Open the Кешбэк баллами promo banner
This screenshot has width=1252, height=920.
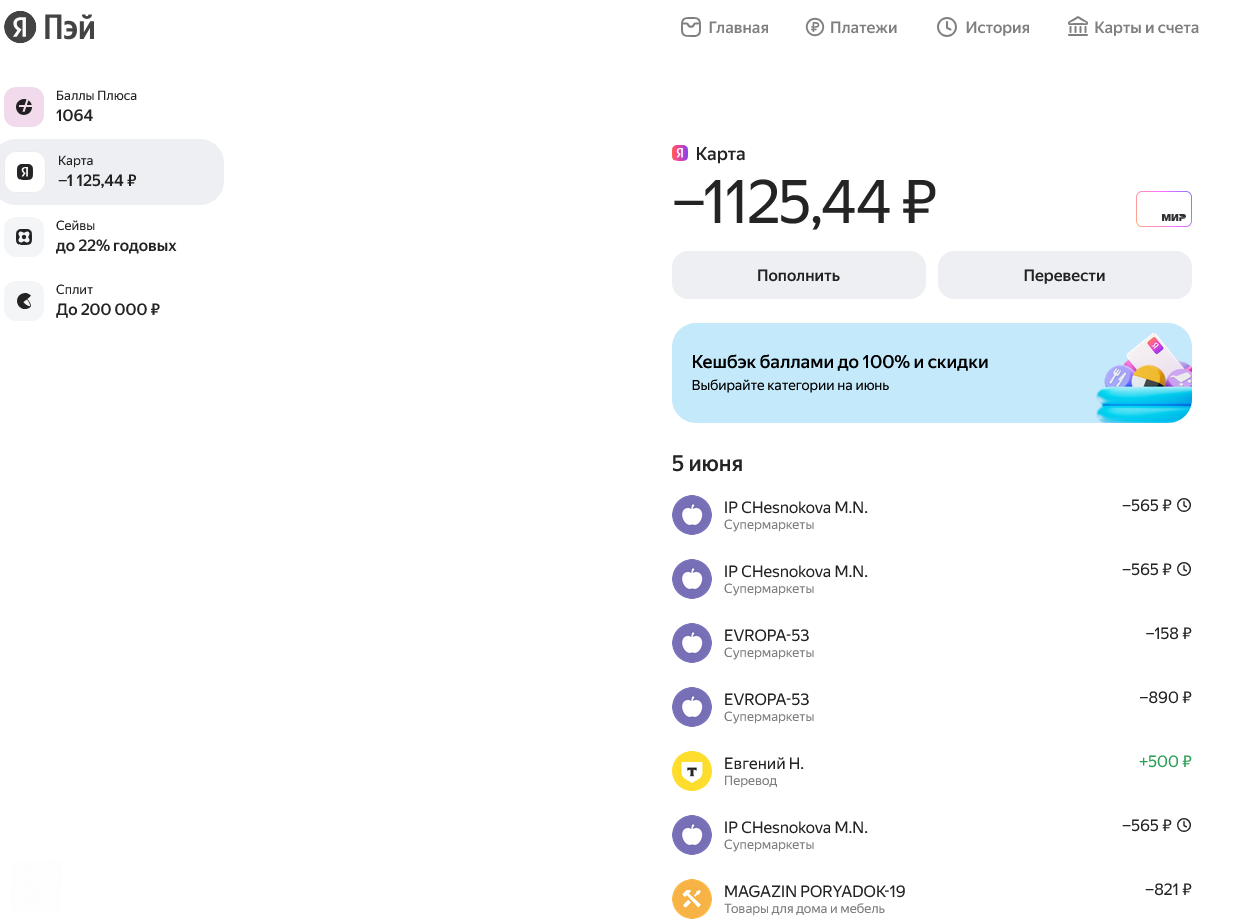pyautogui.click(x=932, y=373)
